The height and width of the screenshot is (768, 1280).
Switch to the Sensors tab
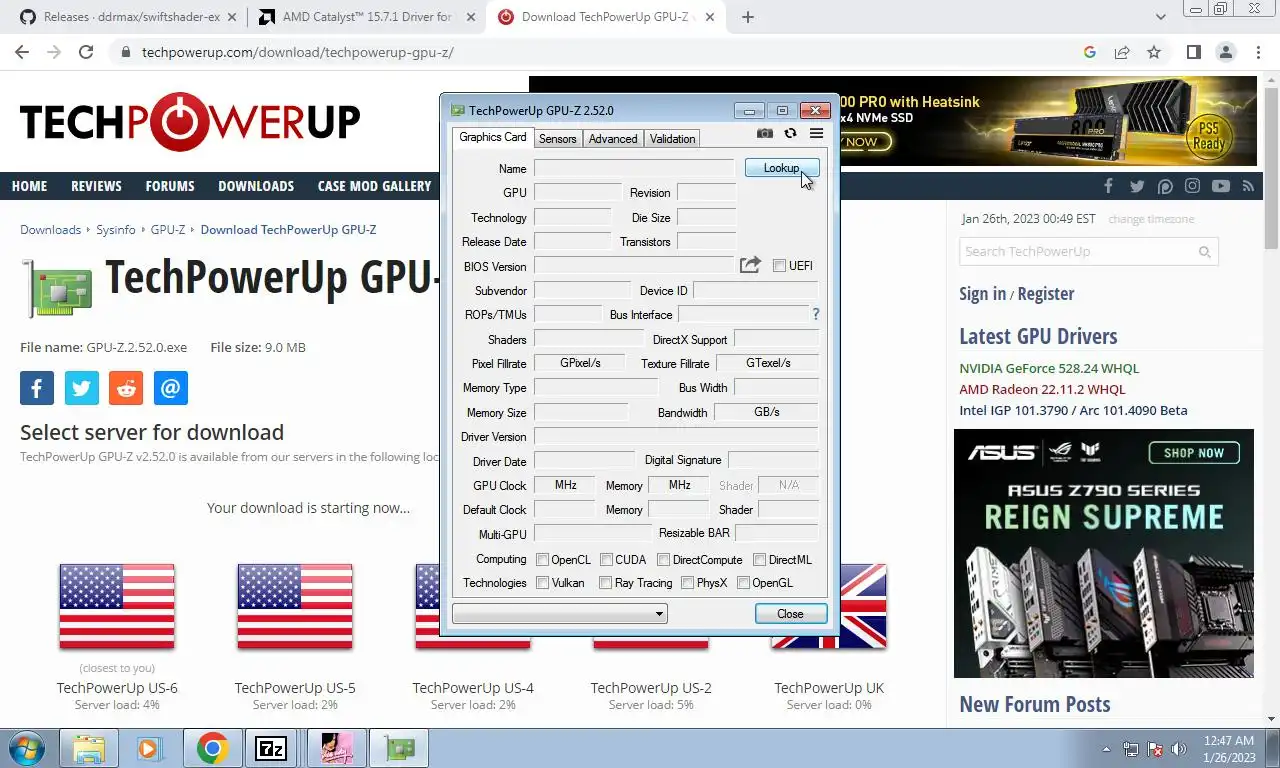click(558, 139)
